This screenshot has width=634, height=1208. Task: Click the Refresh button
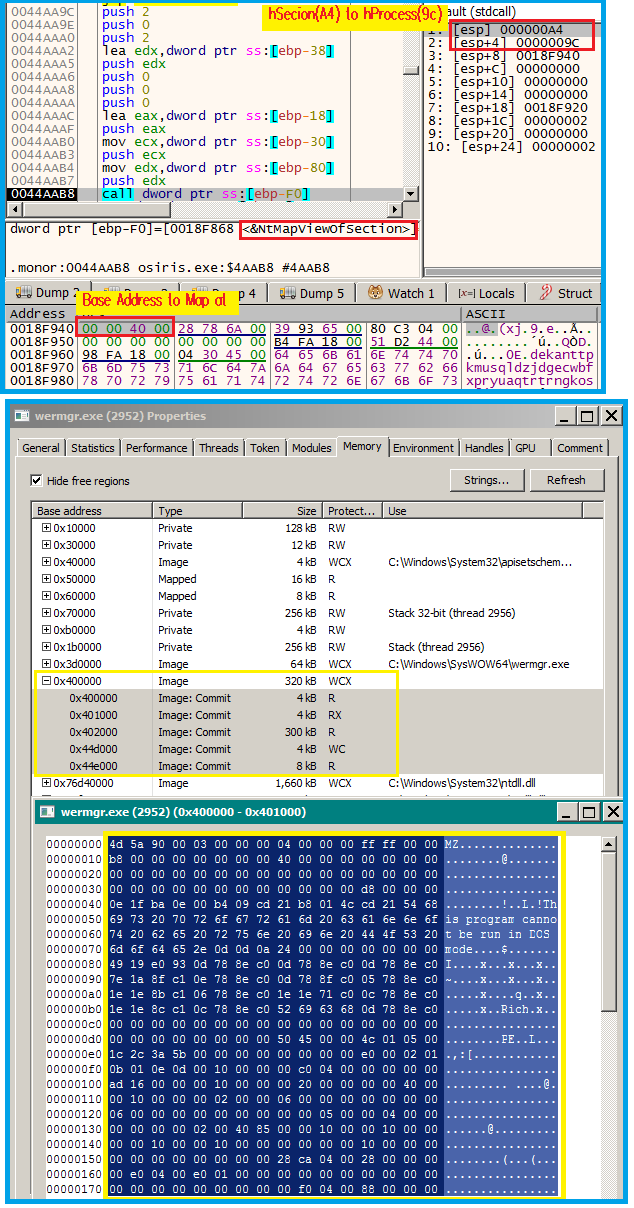tap(565, 480)
